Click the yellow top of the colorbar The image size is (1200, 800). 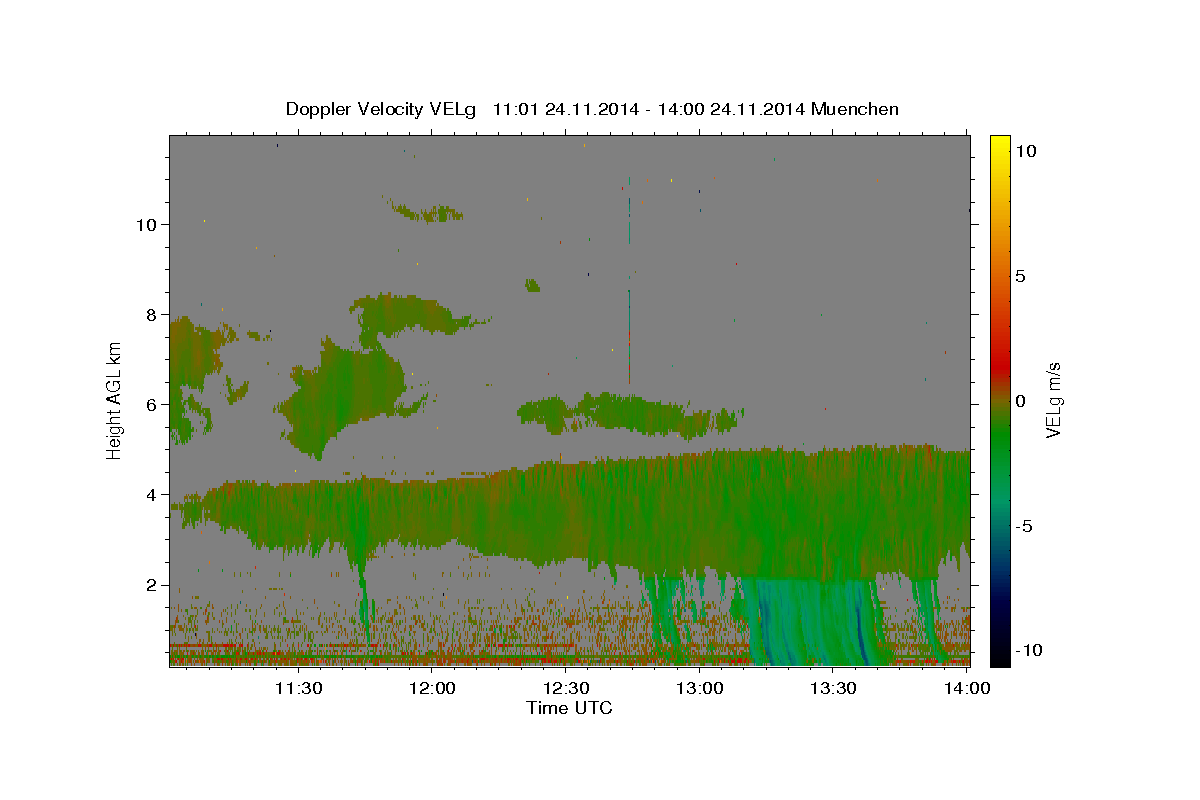1000,145
